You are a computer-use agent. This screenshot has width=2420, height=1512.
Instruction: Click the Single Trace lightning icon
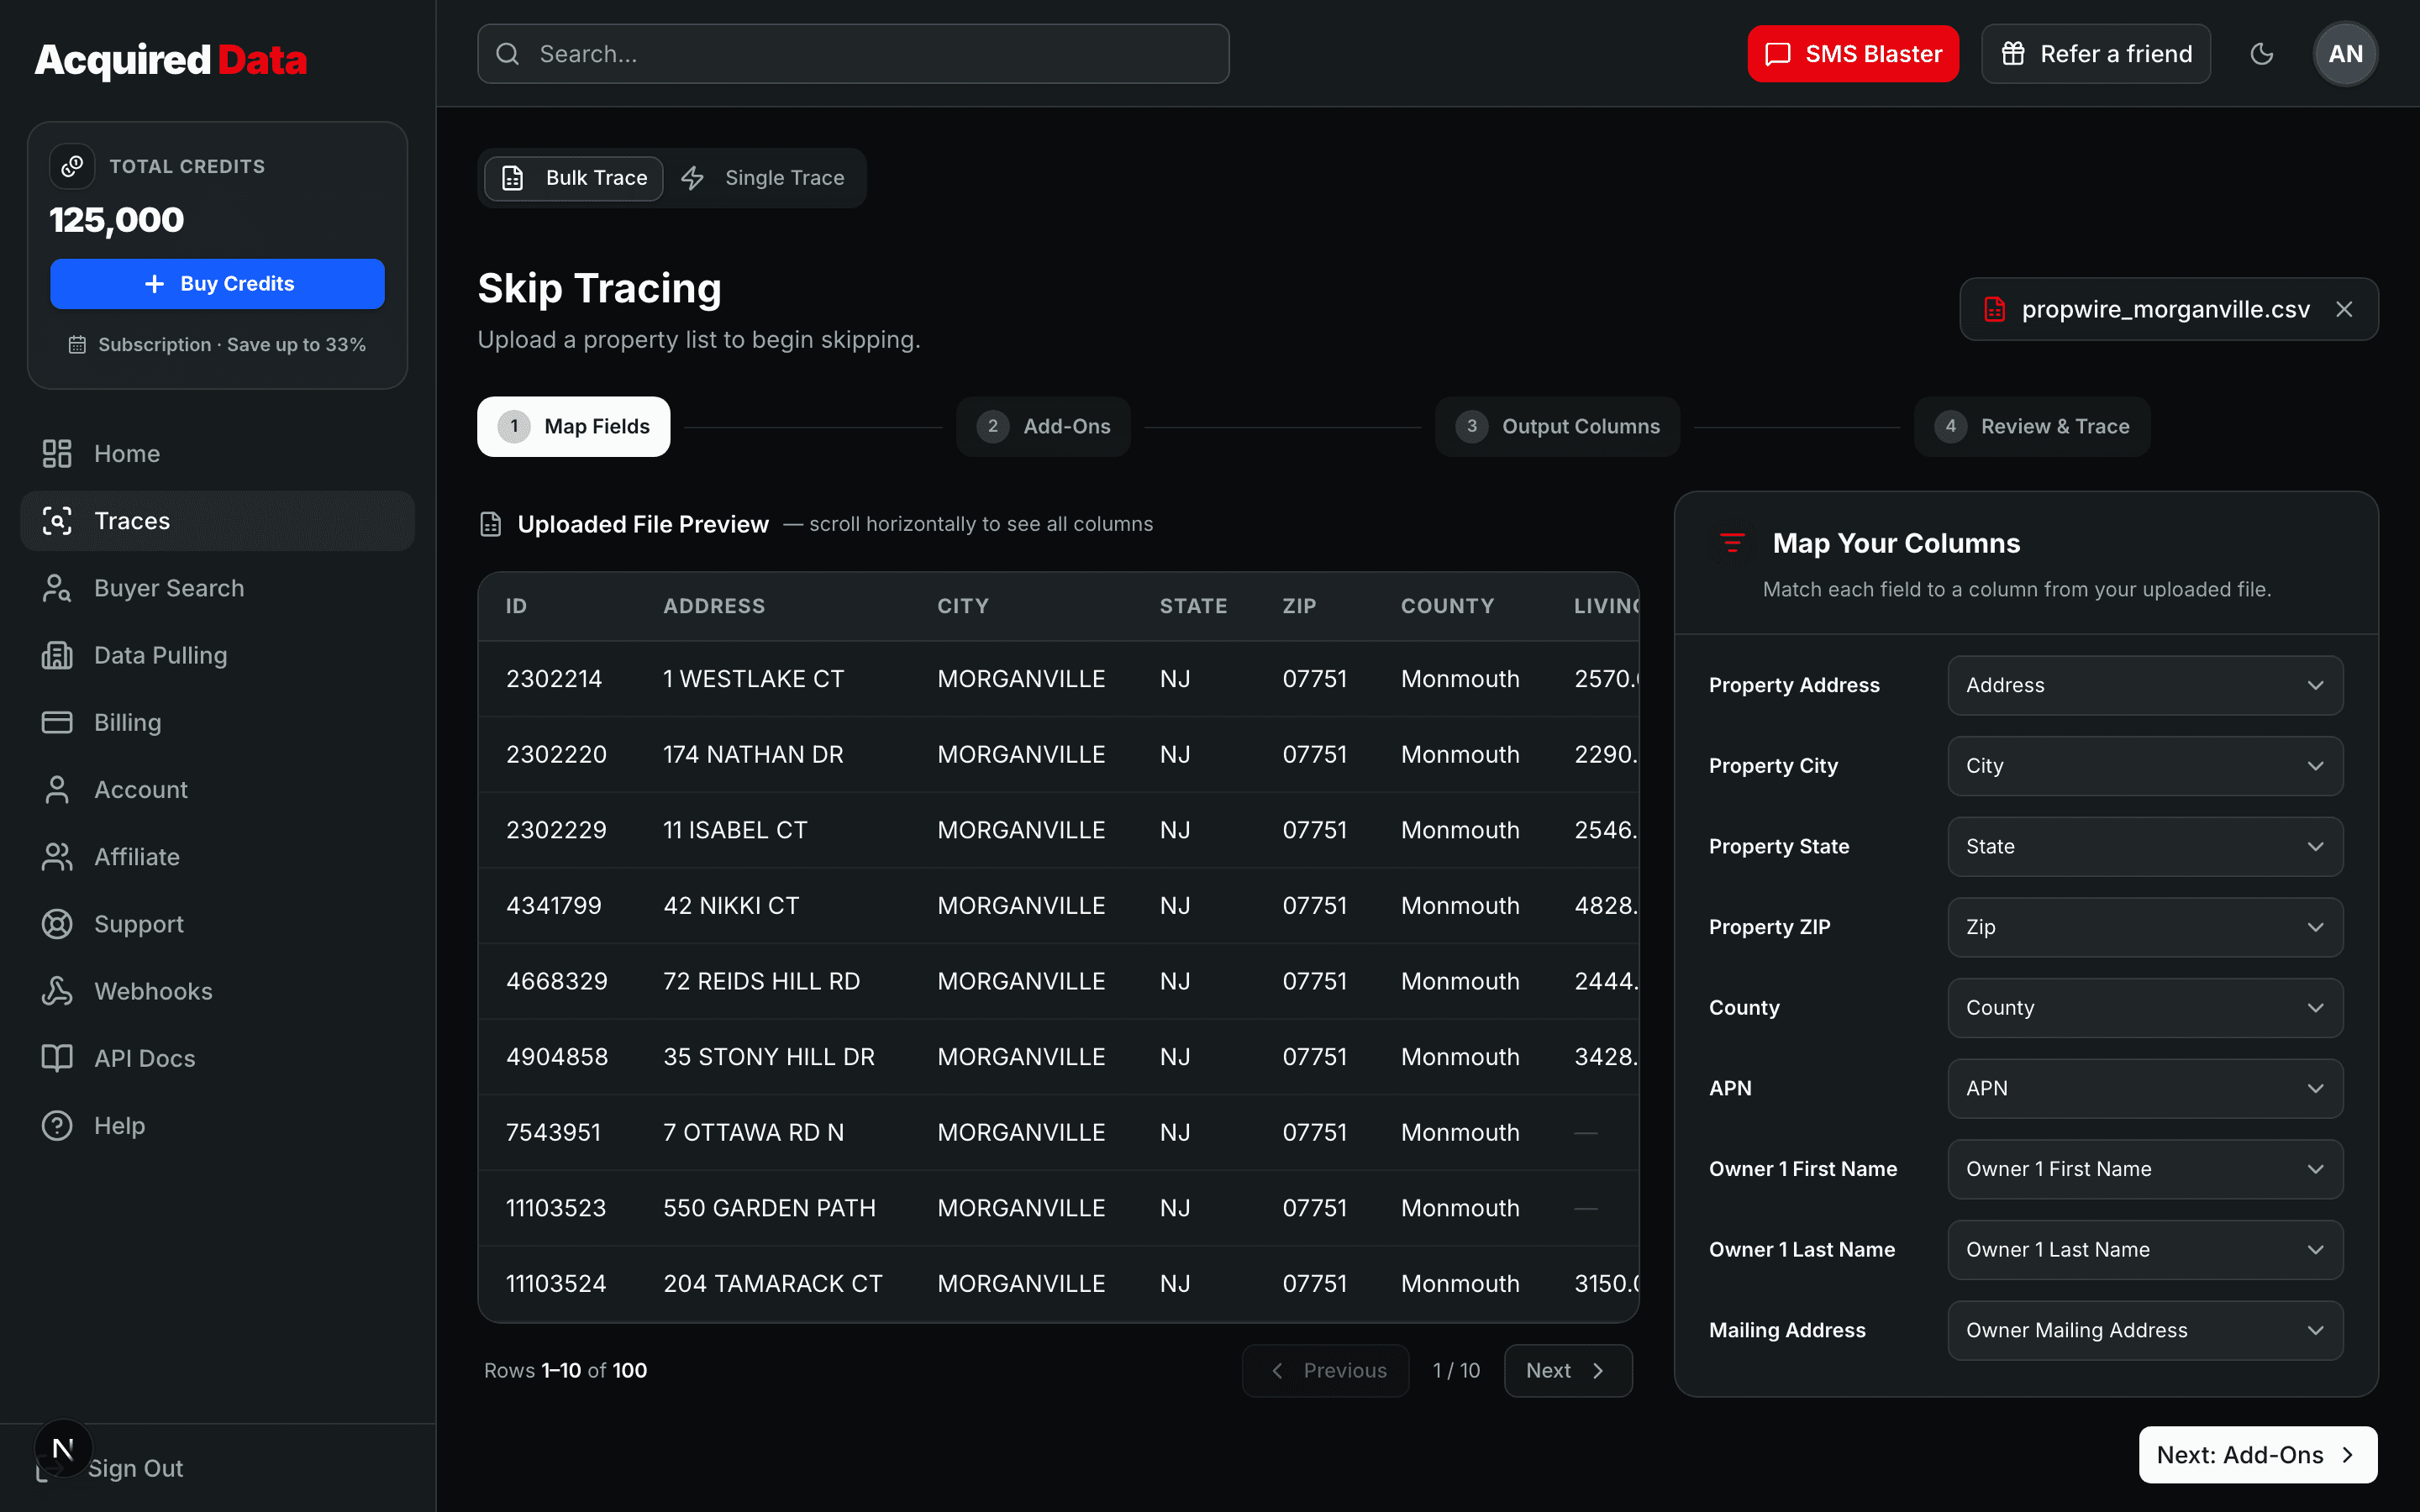(692, 178)
